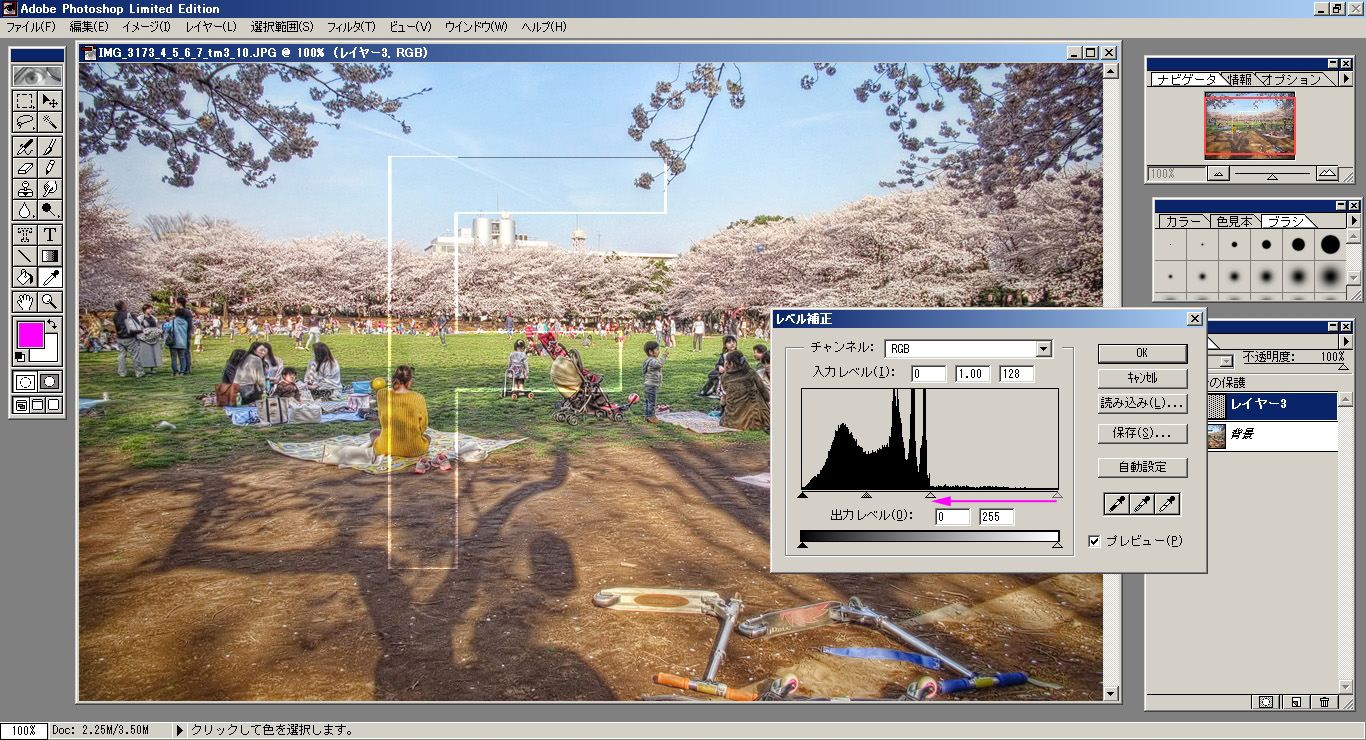Select the Rubber Stamp tool

[25, 189]
